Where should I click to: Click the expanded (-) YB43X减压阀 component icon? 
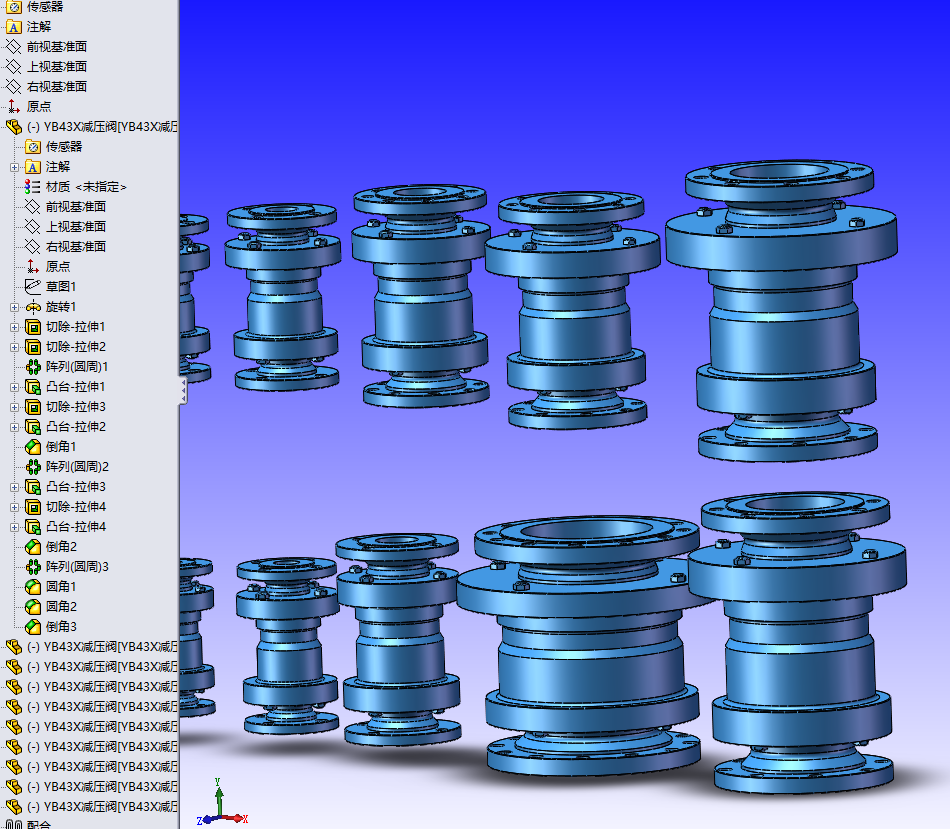click(x=13, y=127)
